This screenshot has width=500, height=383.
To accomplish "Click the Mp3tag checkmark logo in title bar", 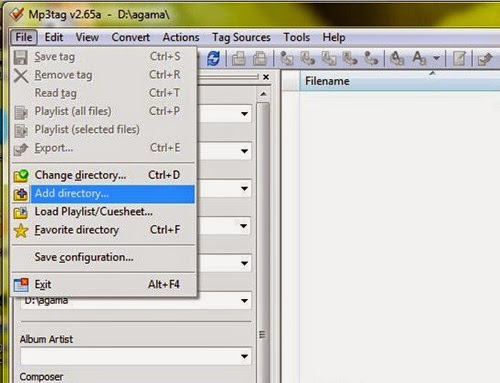I will [x=16, y=14].
